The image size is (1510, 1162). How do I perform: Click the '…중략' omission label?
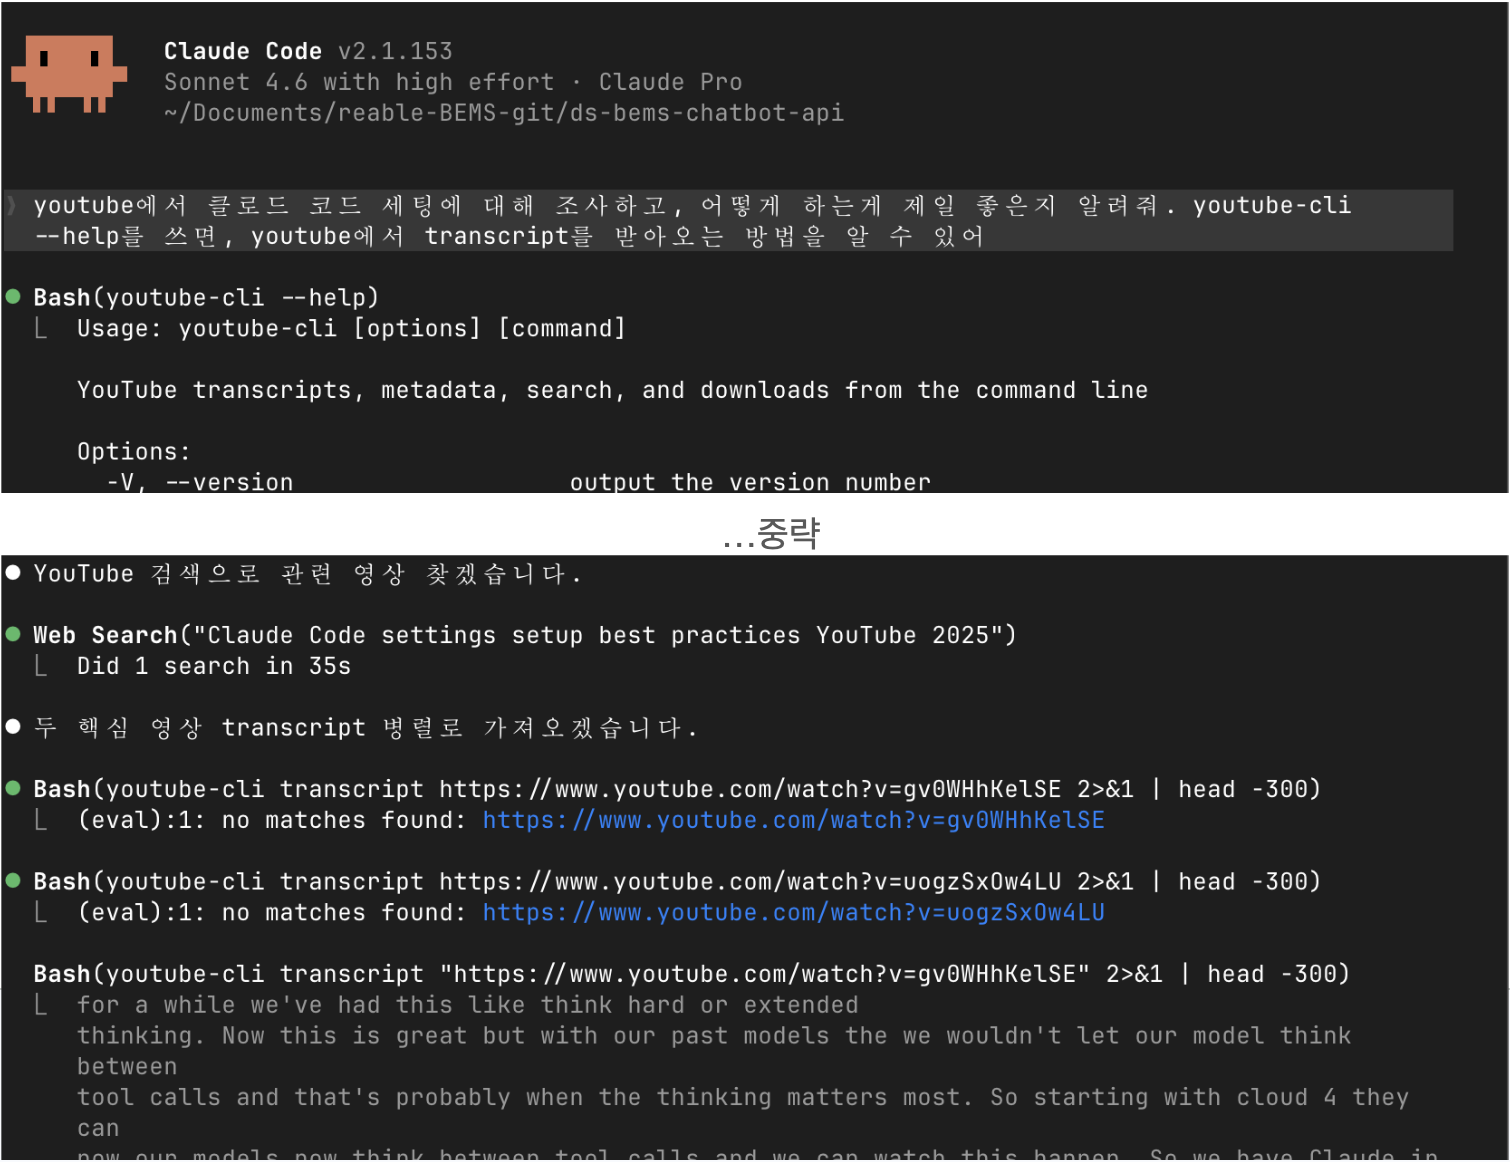click(x=771, y=533)
